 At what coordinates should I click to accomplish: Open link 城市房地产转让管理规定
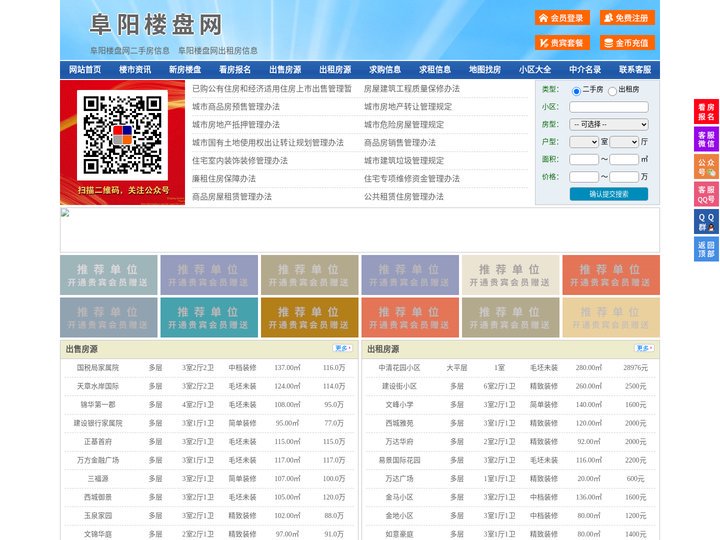click(x=408, y=107)
